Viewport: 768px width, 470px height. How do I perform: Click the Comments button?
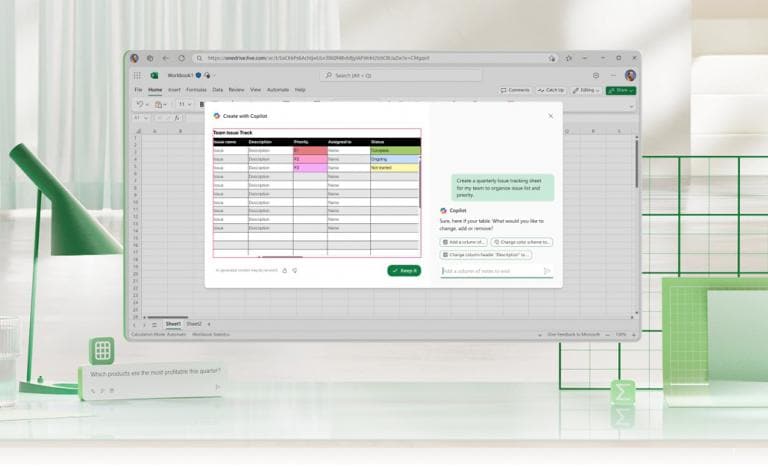tap(515, 90)
